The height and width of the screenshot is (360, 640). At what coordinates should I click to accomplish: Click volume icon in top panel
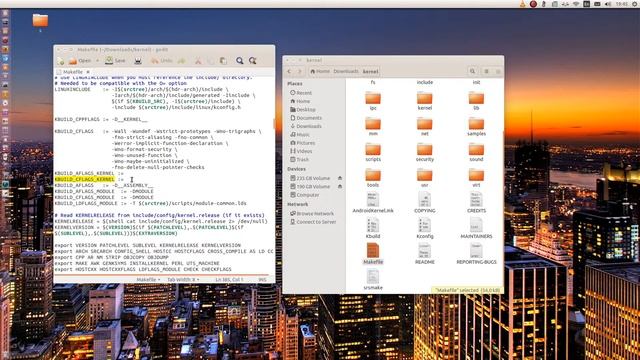pyautogui.click(x=608, y=4)
